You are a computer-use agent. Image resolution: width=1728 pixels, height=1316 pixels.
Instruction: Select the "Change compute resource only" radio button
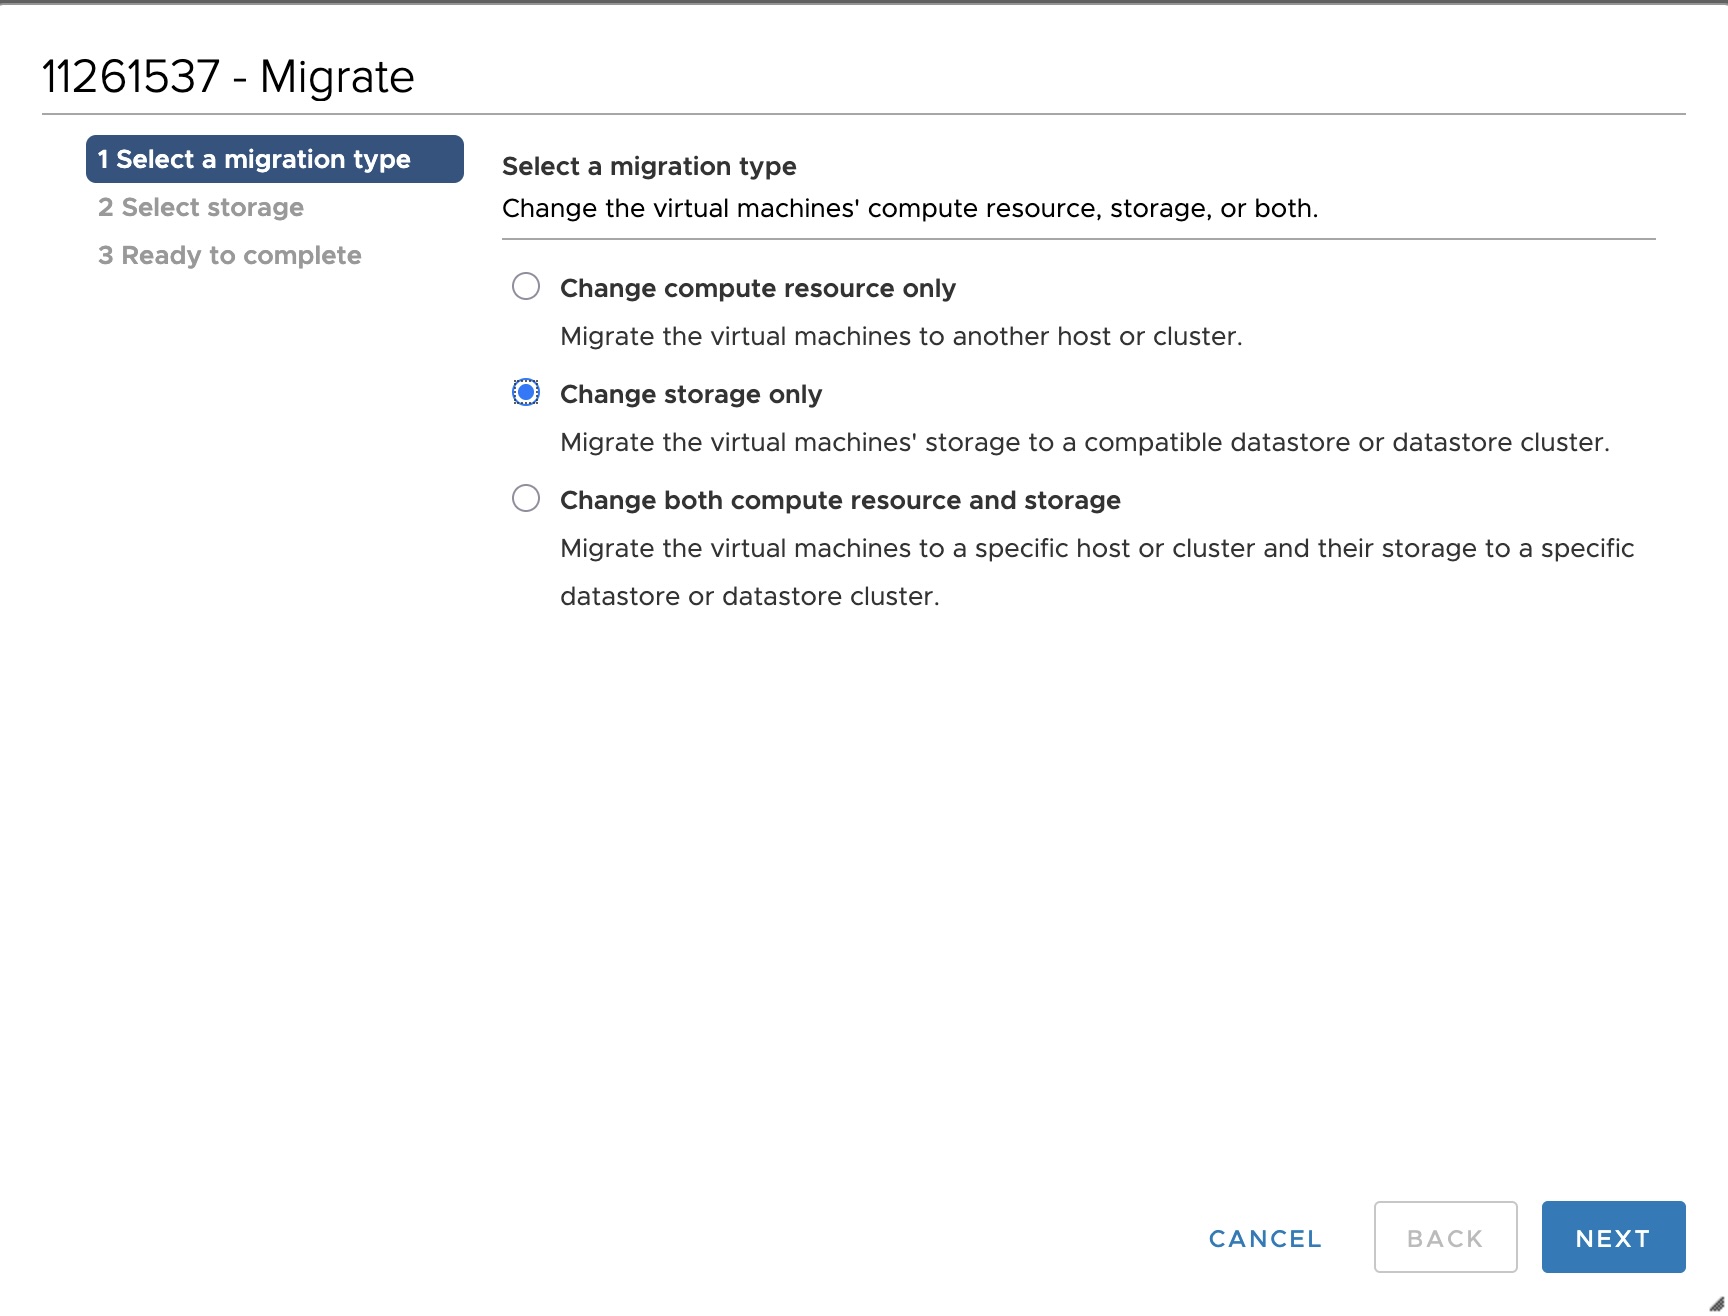[527, 287]
